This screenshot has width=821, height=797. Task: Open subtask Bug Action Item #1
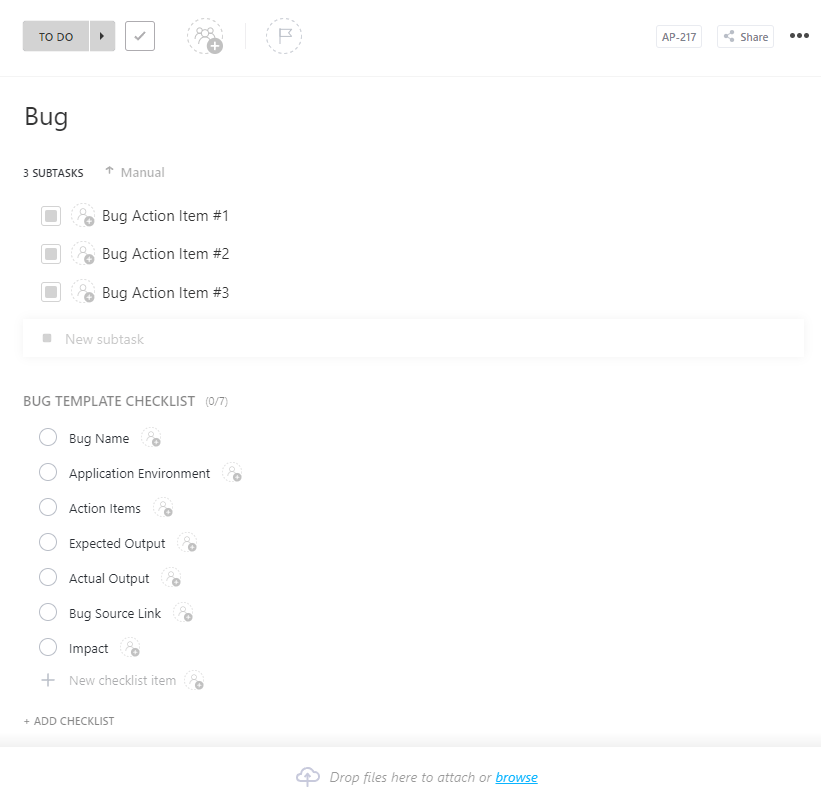pos(165,216)
